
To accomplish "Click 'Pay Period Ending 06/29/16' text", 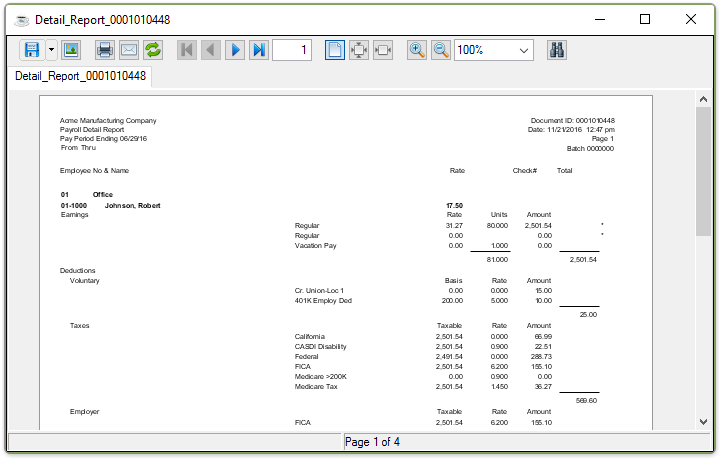I will tap(103, 138).
